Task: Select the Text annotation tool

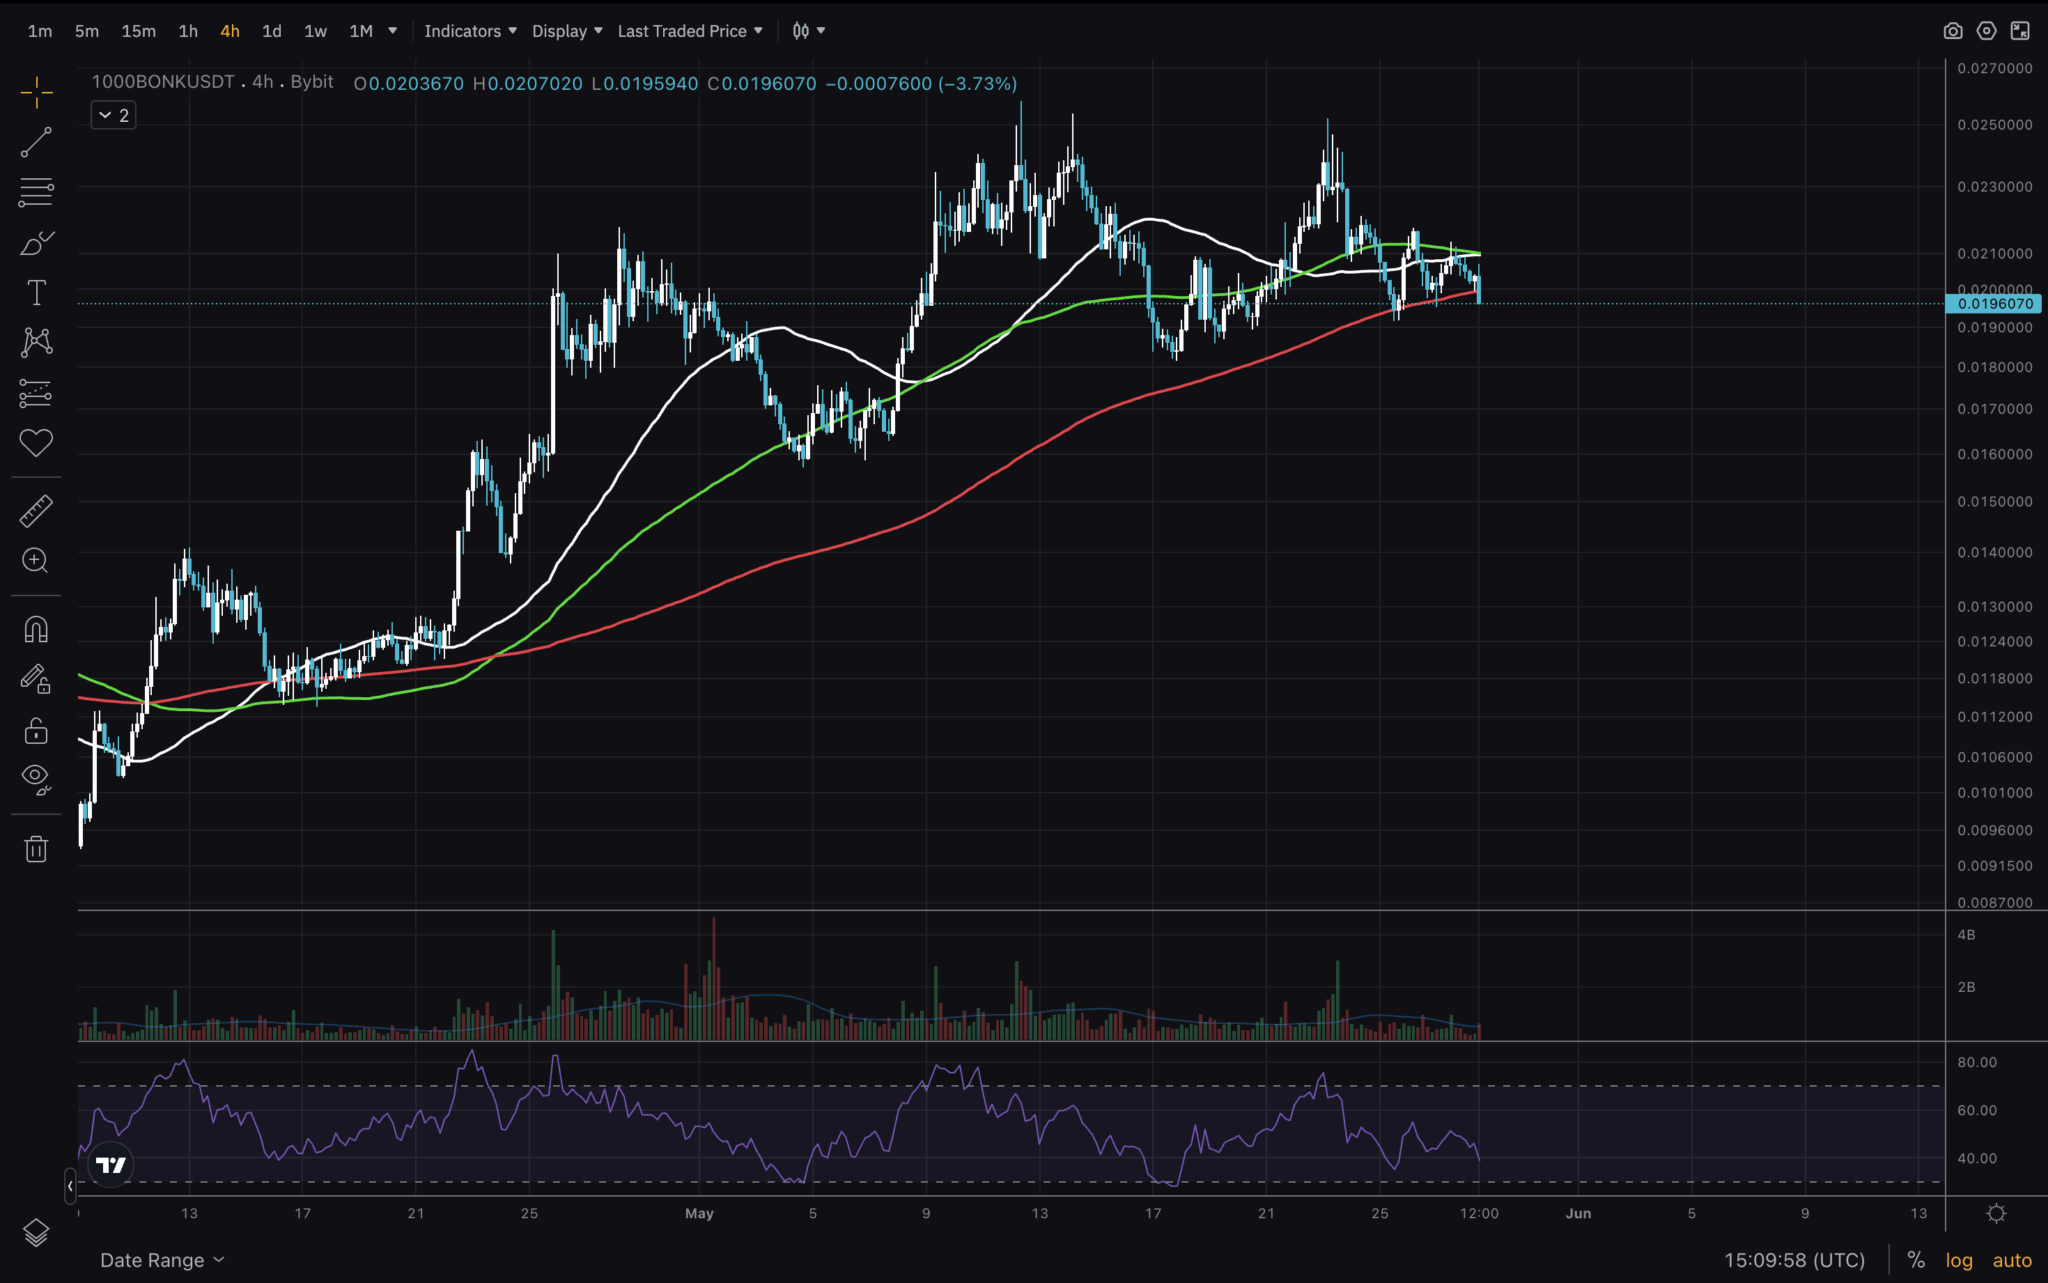Action: point(37,293)
